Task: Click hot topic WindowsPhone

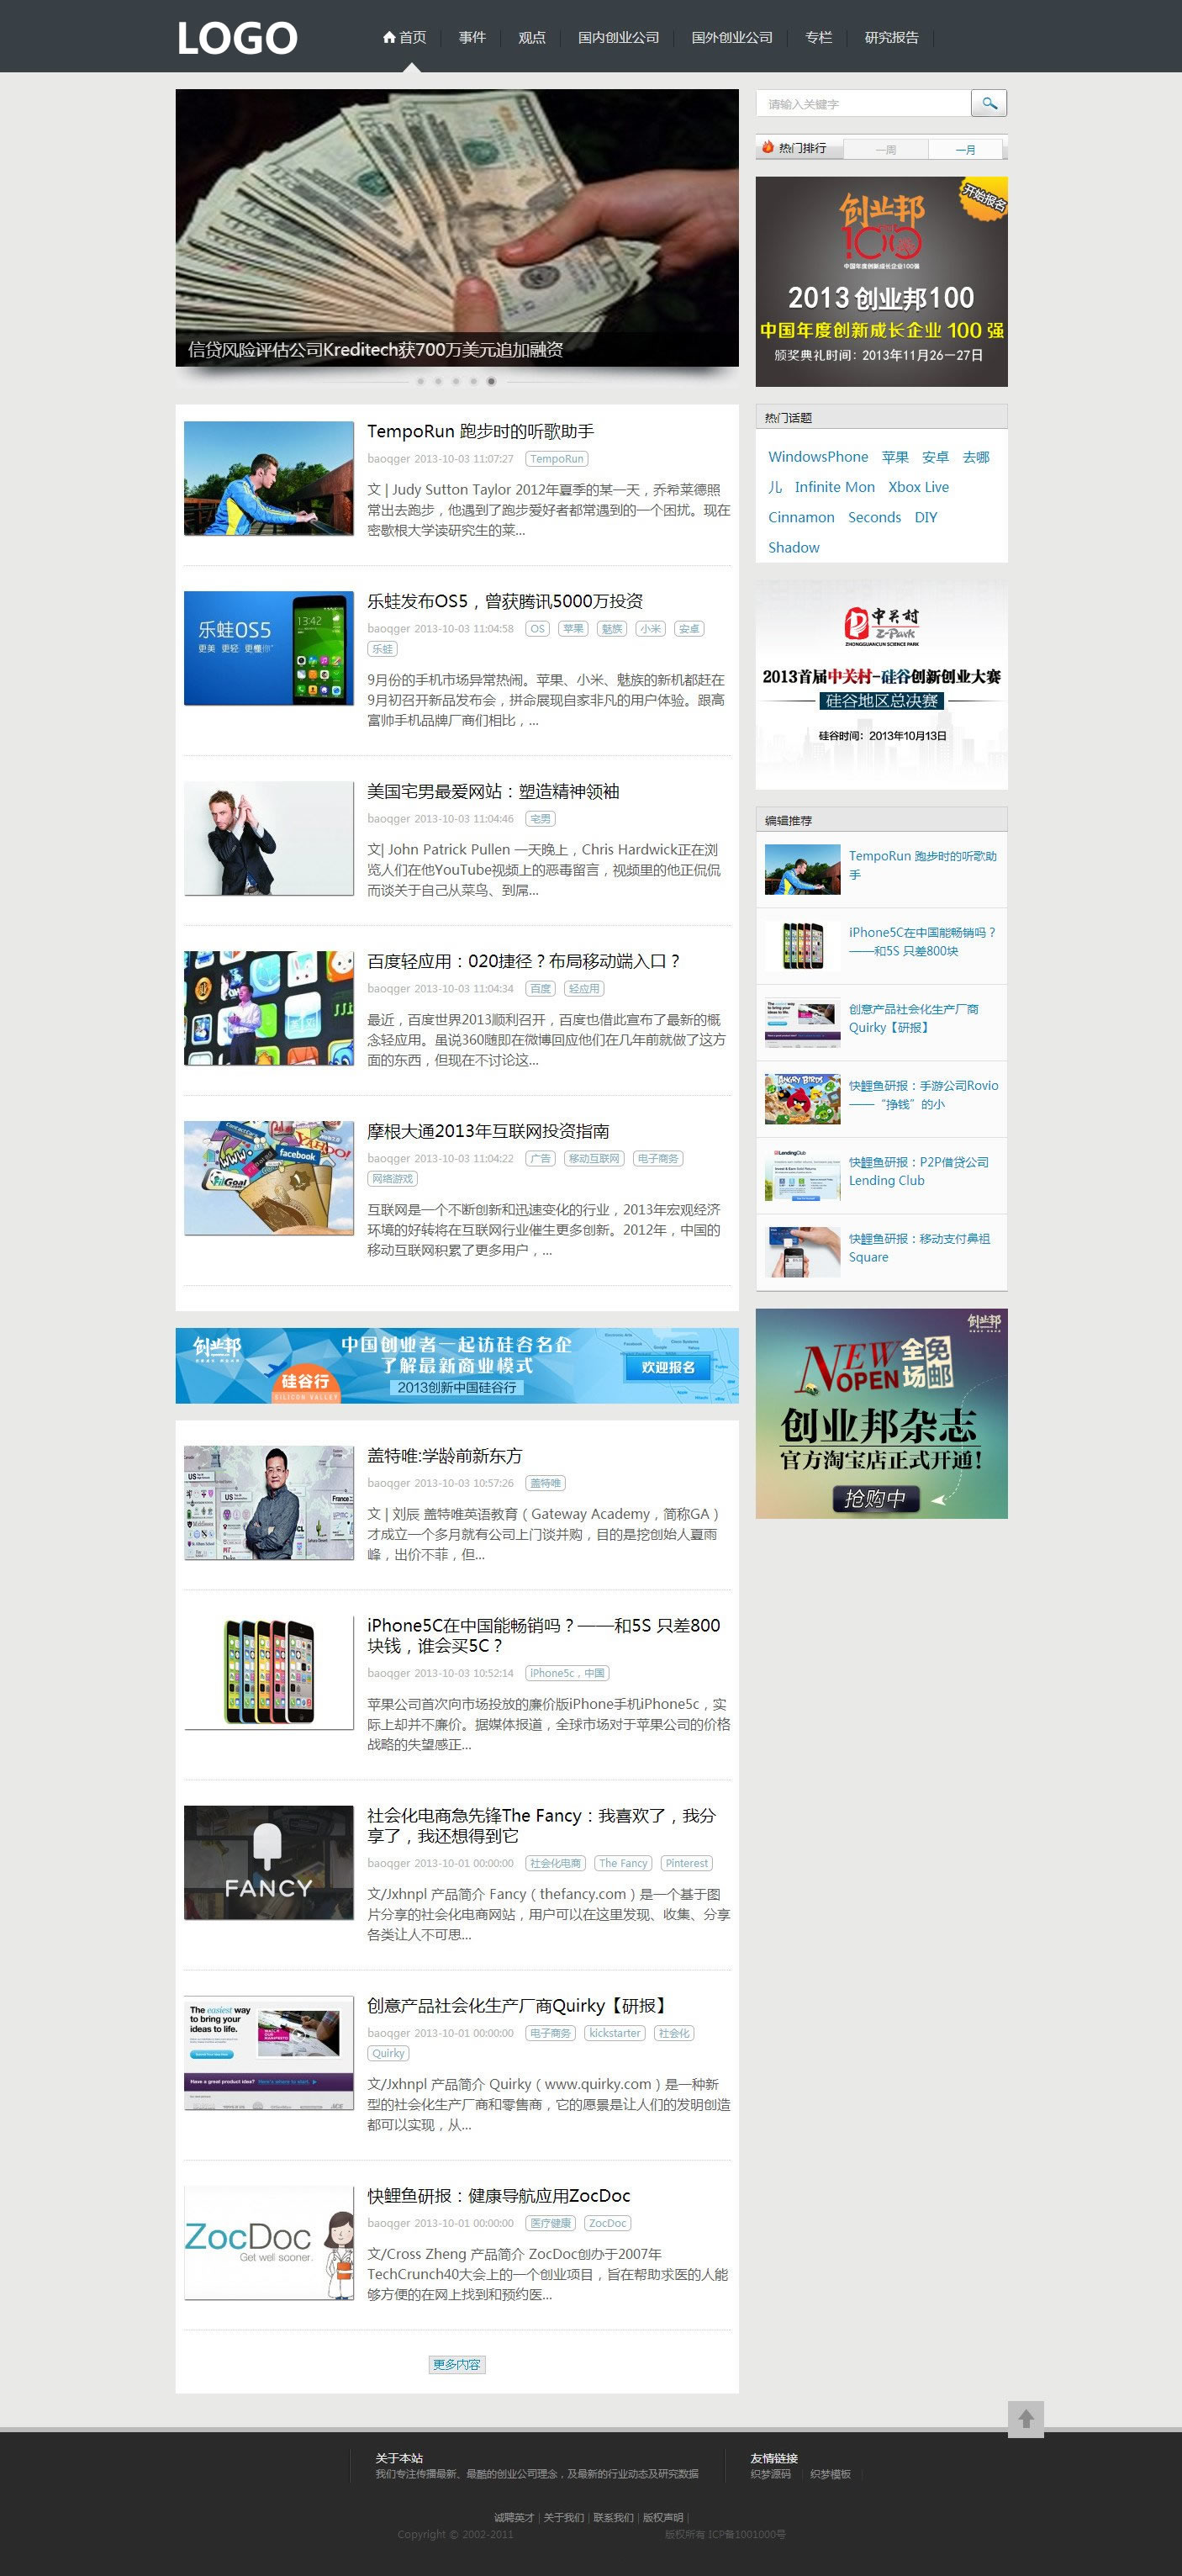Action: point(818,457)
